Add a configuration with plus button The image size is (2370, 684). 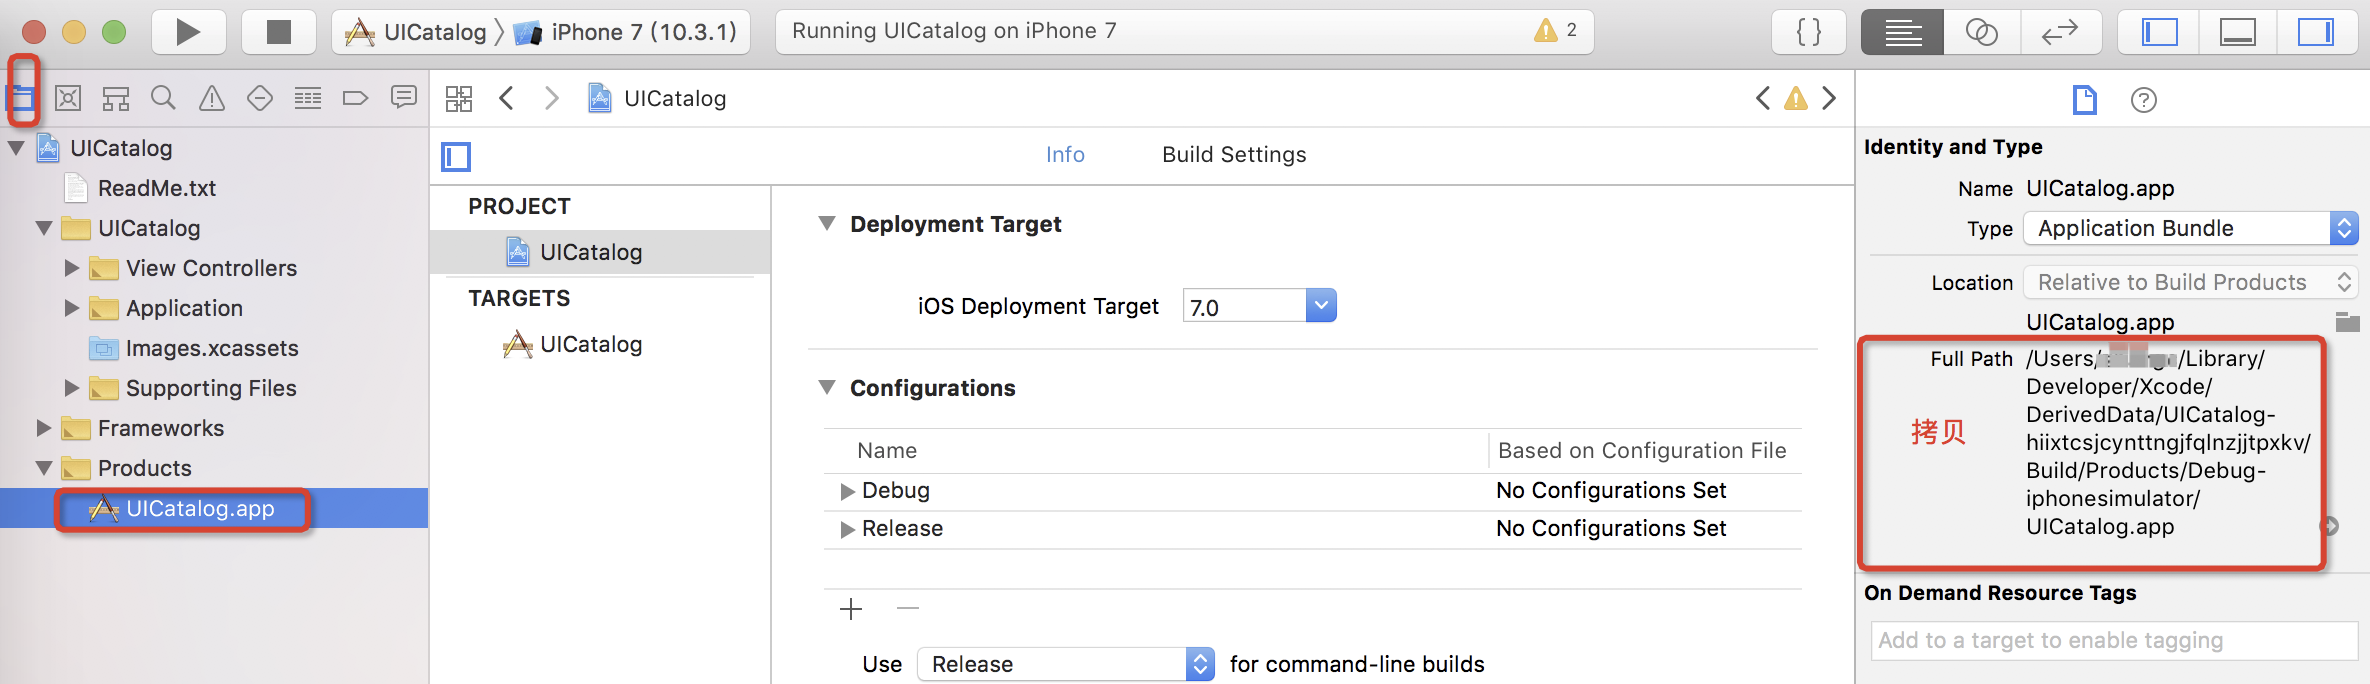851,609
